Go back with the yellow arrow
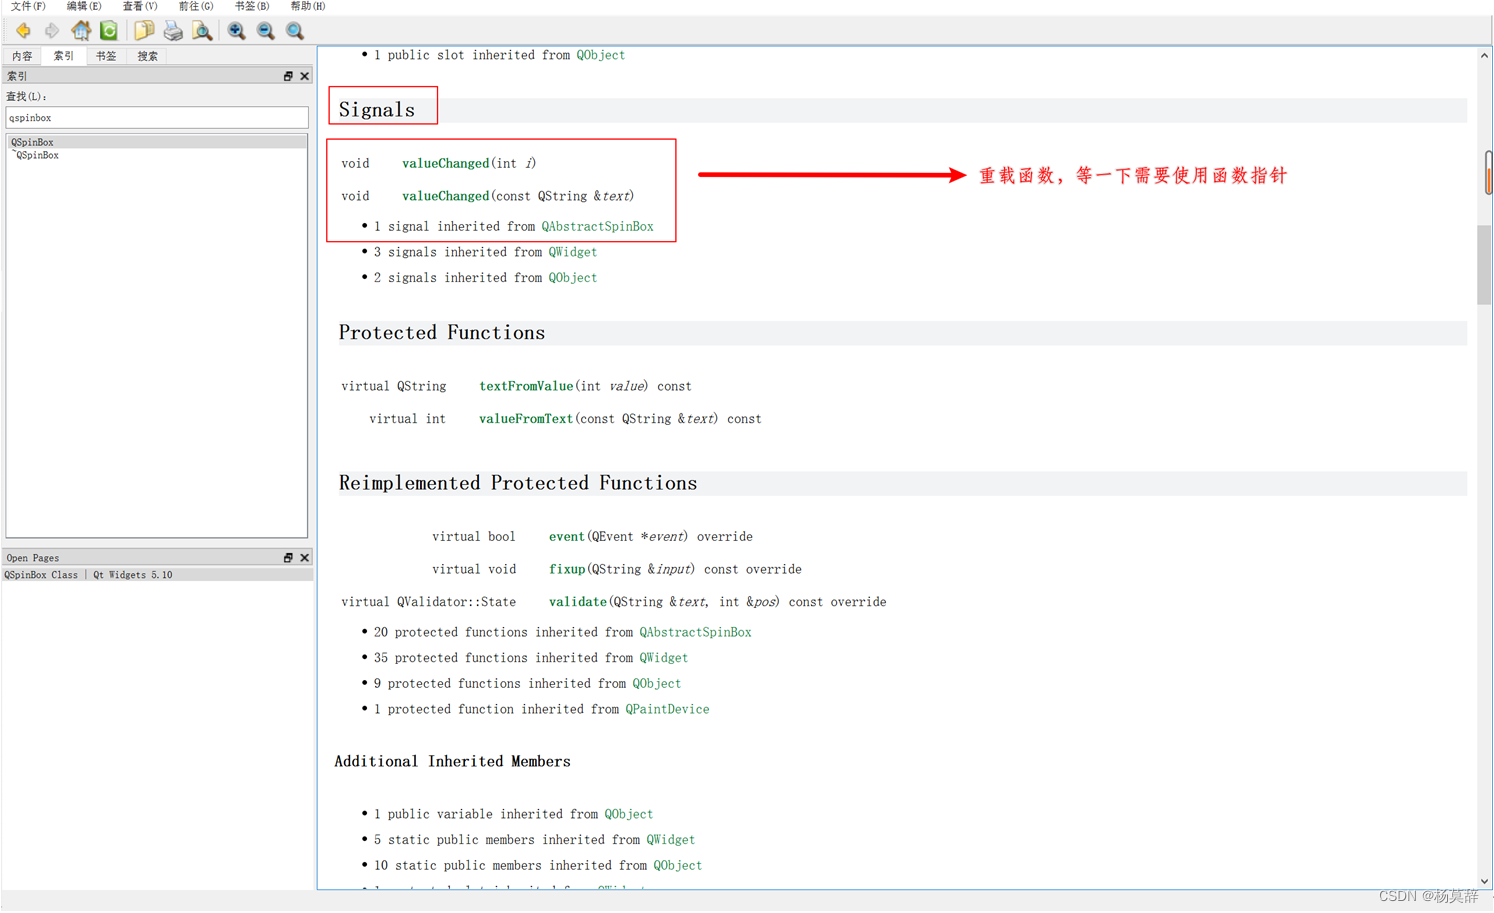This screenshot has height=913, width=1494. [22, 31]
